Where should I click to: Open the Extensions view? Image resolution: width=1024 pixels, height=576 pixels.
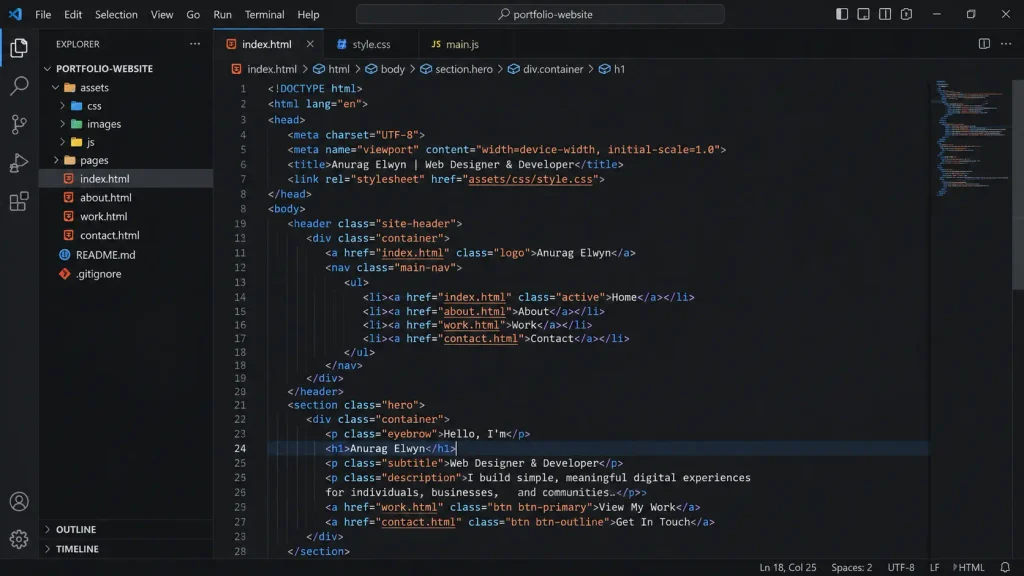pyautogui.click(x=19, y=201)
